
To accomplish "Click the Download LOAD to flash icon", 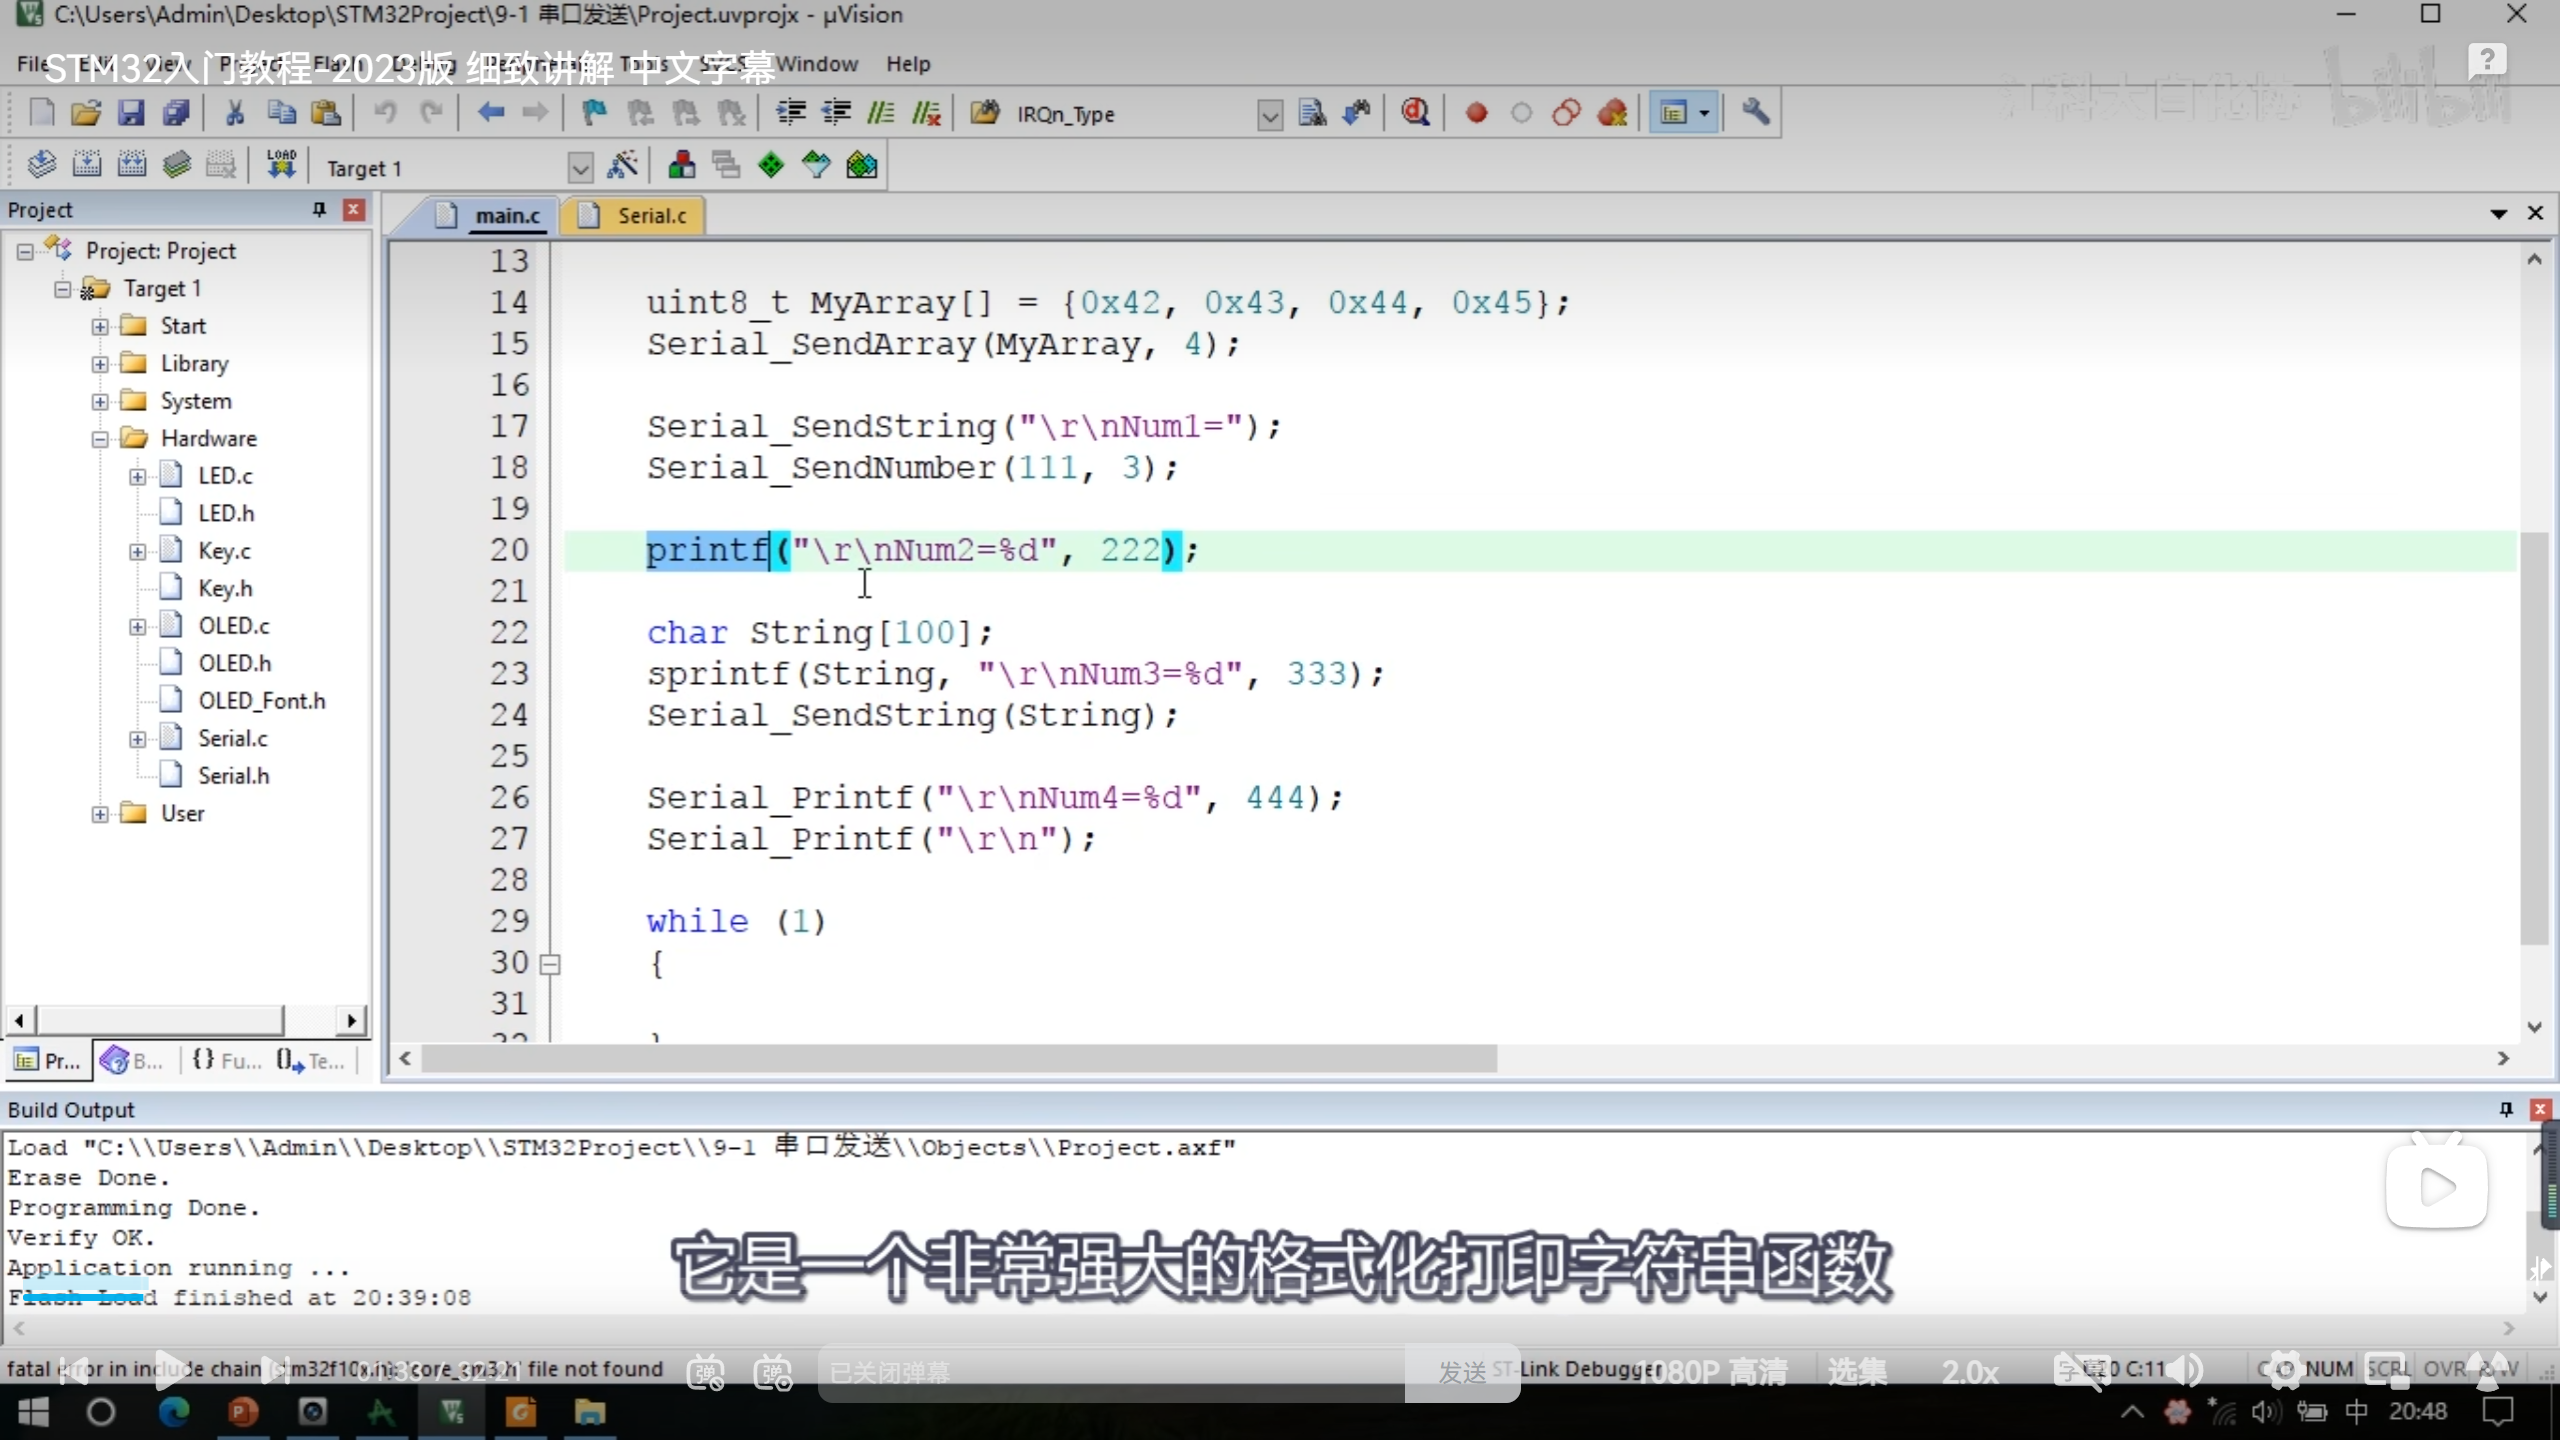I will pyautogui.click(x=281, y=165).
